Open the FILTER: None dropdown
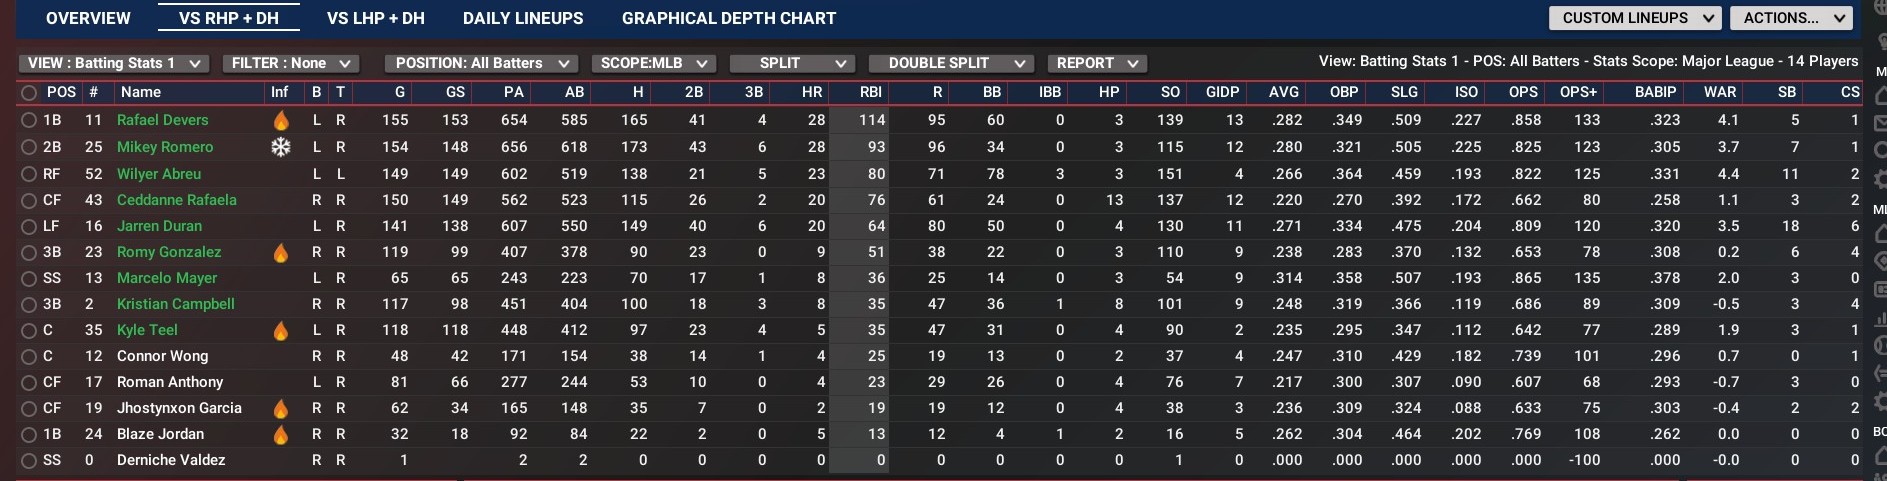 click(290, 63)
